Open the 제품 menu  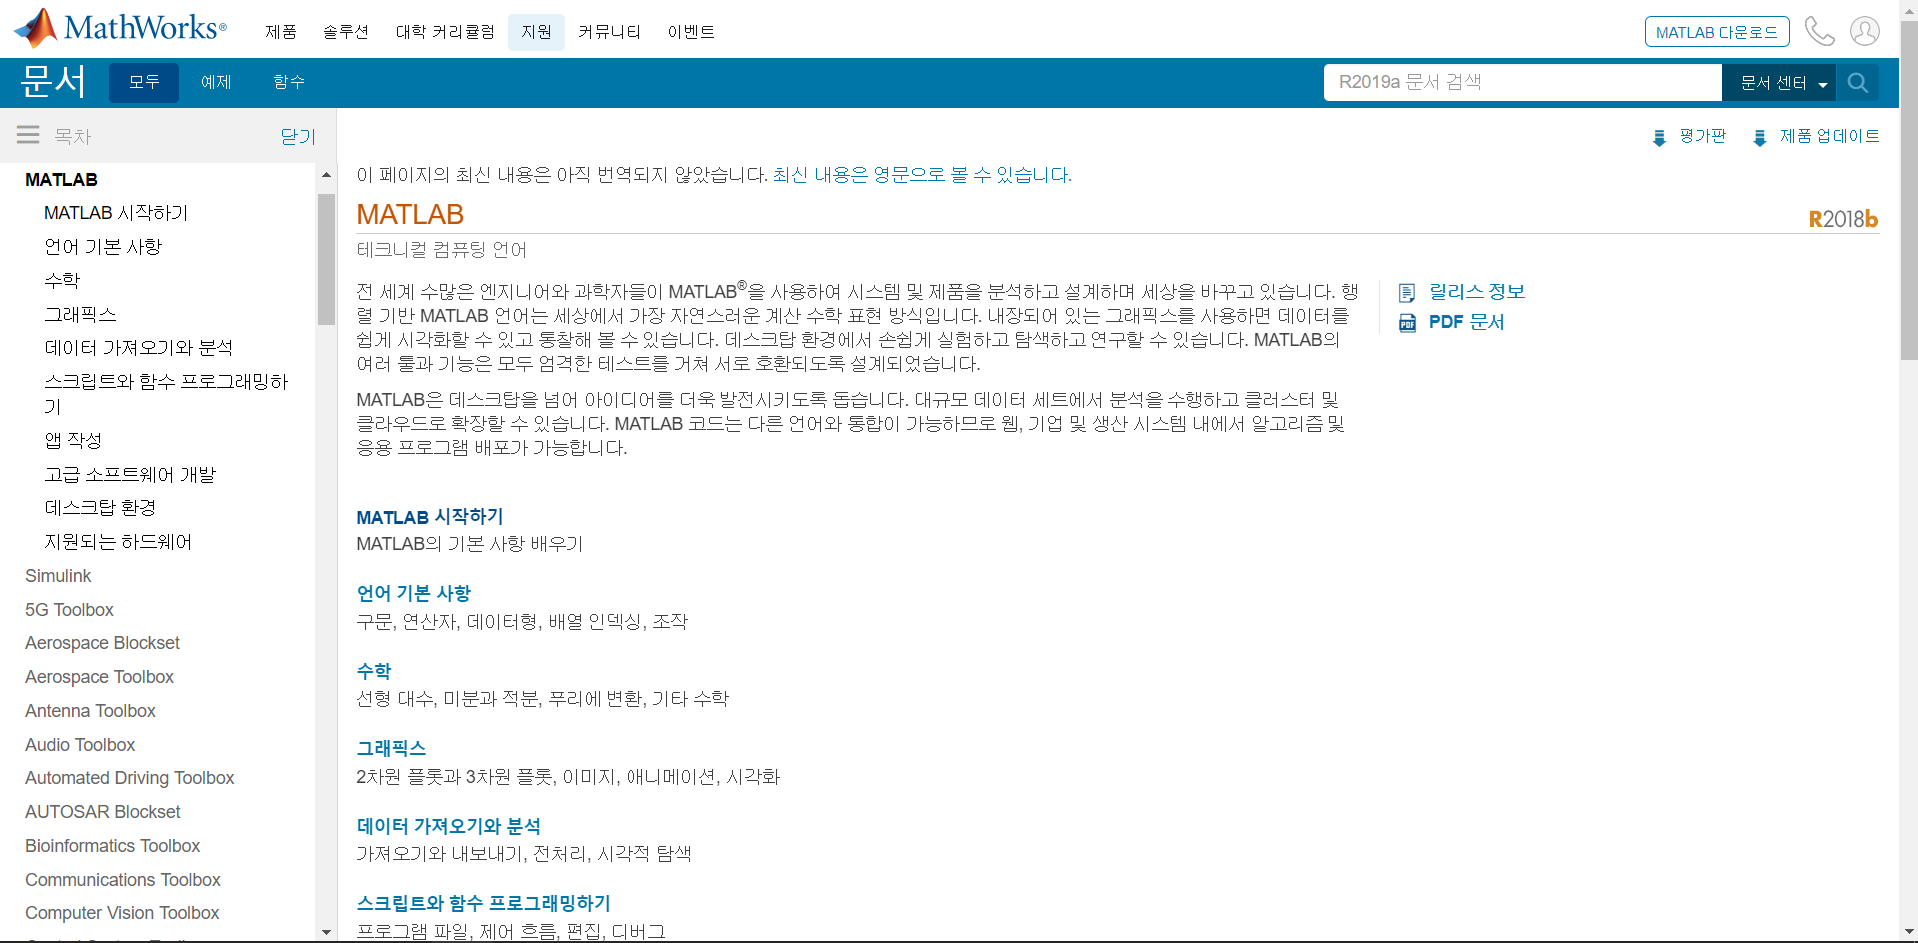click(x=281, y=32)
